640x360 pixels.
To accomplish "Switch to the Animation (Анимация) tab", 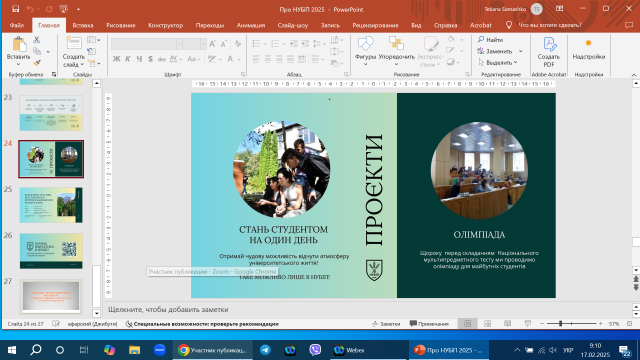I will point(251,25).
